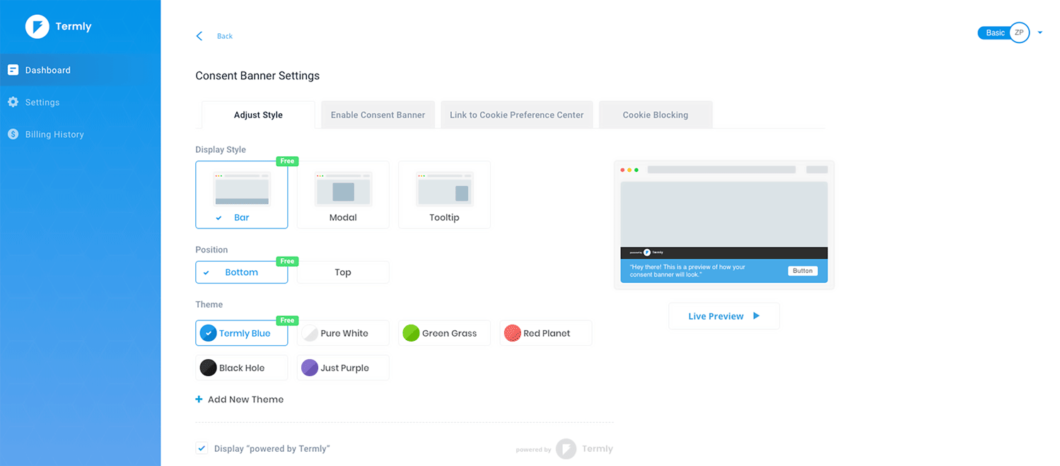
Task: Click the ZP user avatar
Action: tap(1019, 32)
